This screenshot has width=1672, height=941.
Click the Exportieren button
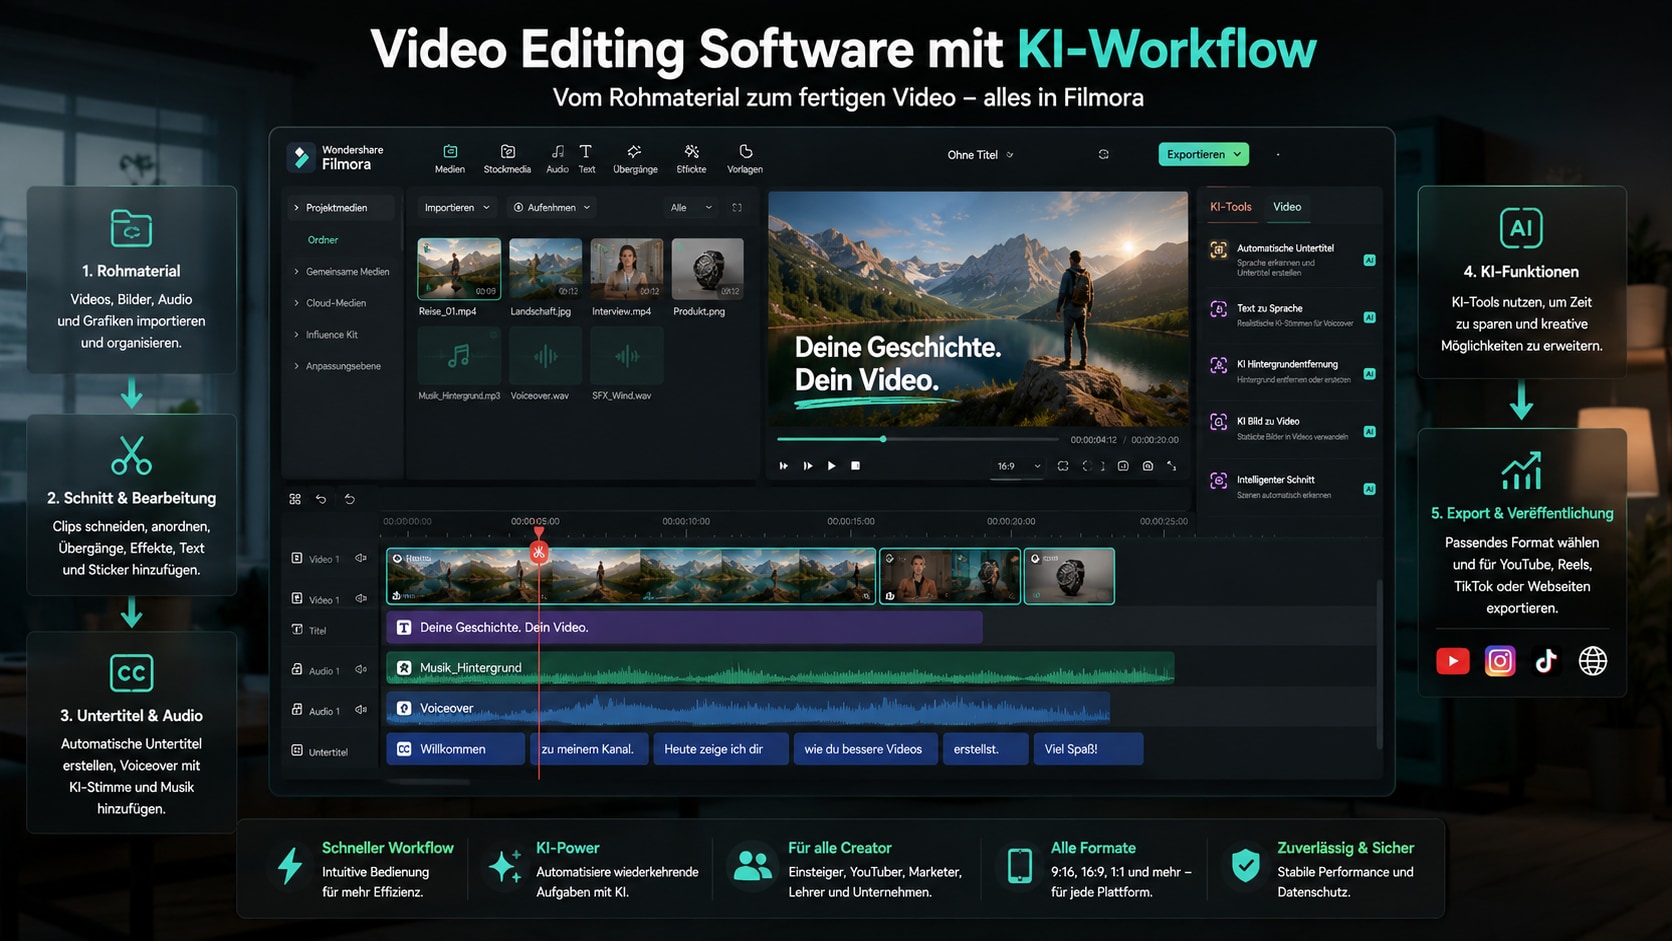(x=1204, y=154)
